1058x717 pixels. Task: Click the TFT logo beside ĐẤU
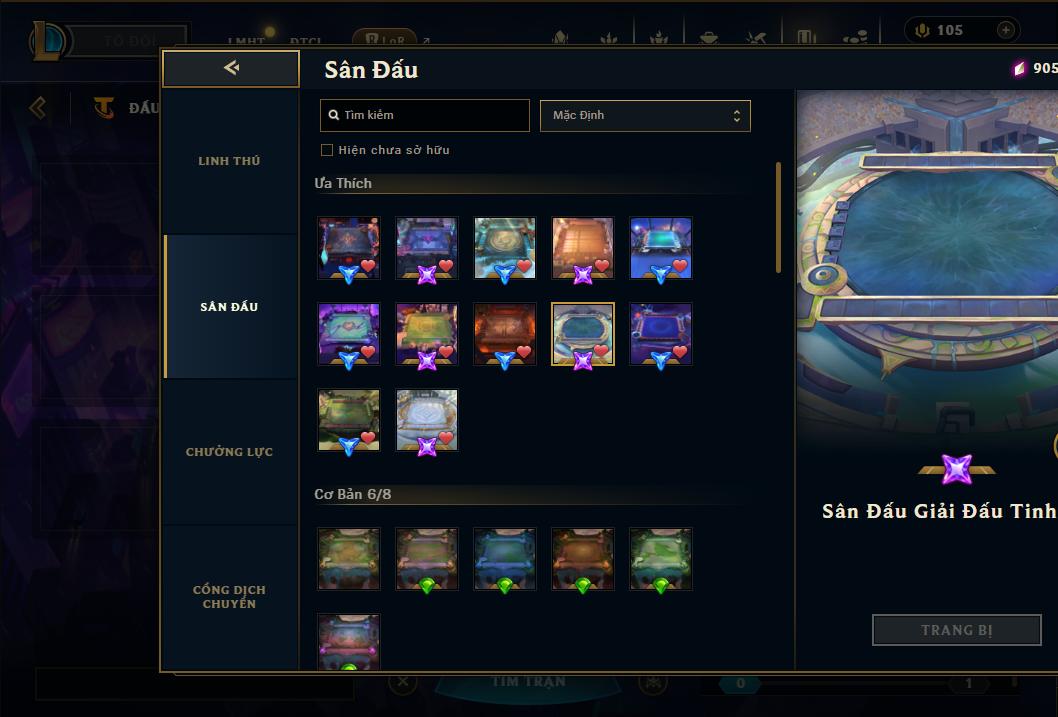click(x=104, y=107)
